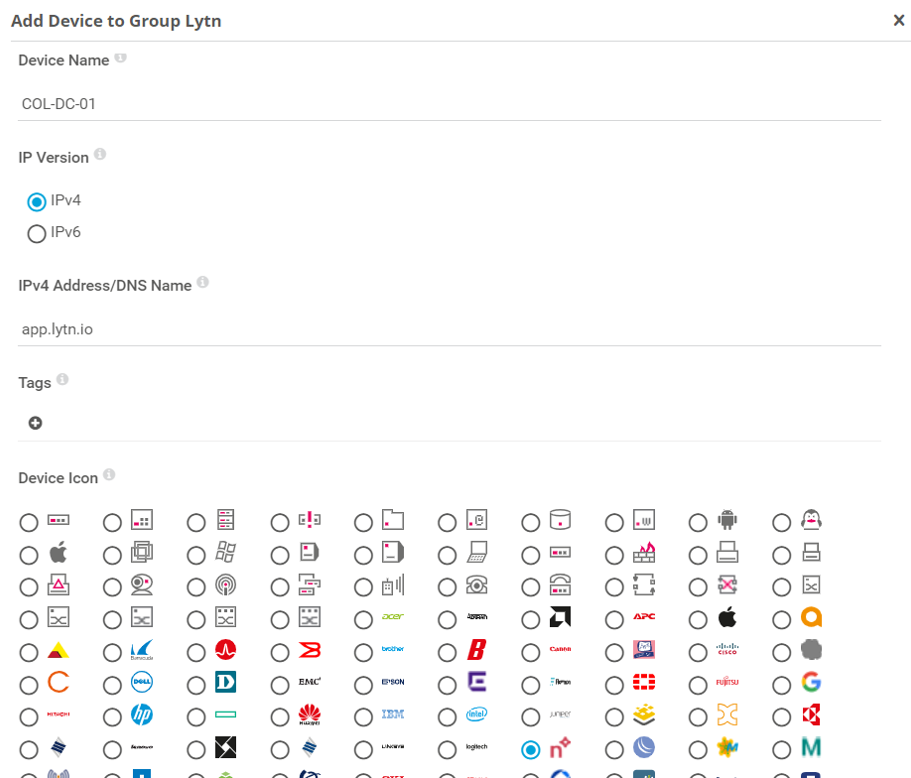Viewport: 911px width, 778px height.
Task: Choose the Linux penguin device icon
Action: tap(781, 522)
